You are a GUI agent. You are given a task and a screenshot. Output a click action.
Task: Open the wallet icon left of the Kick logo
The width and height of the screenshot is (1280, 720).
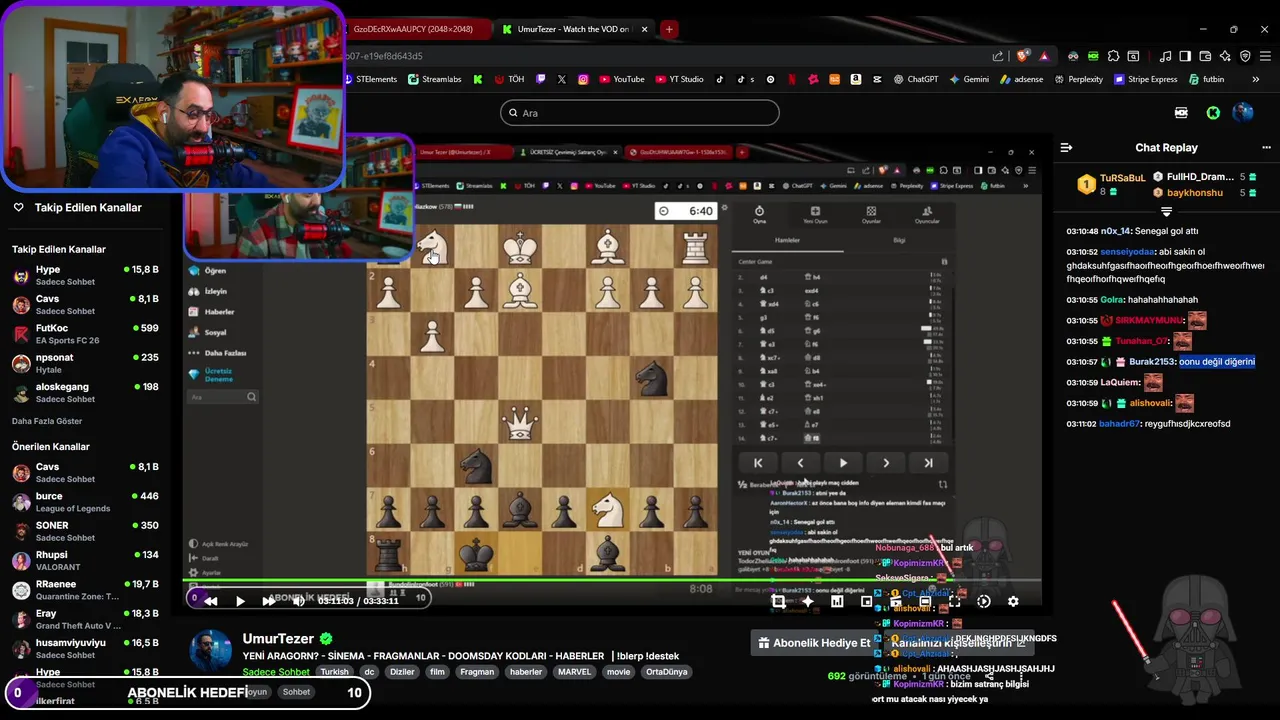click(1182, 113)
